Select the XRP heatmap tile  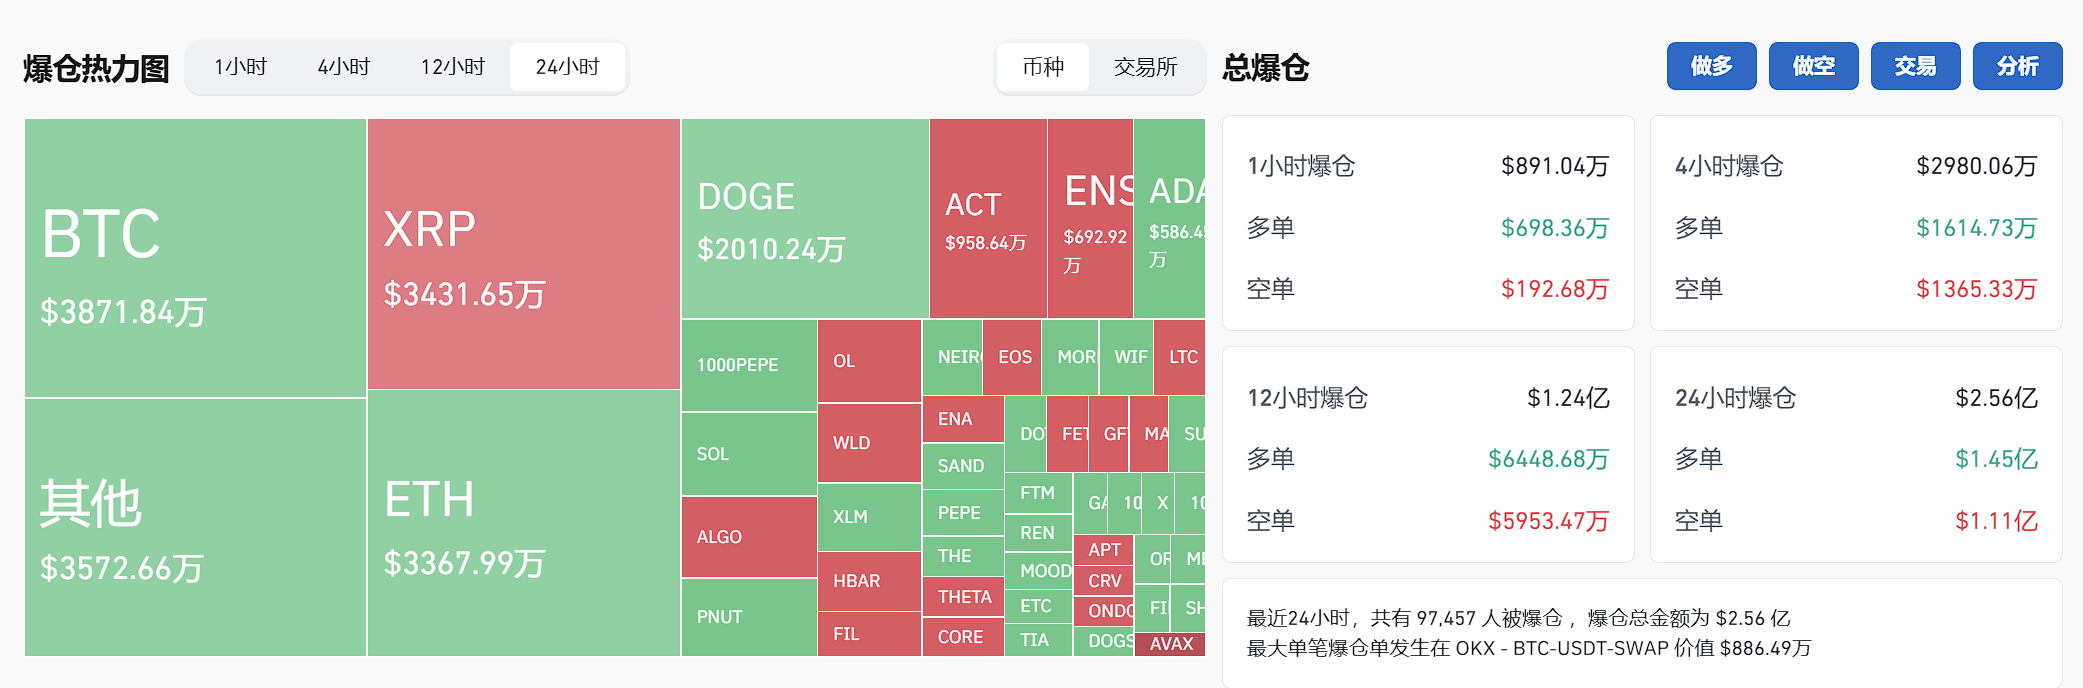524,254
